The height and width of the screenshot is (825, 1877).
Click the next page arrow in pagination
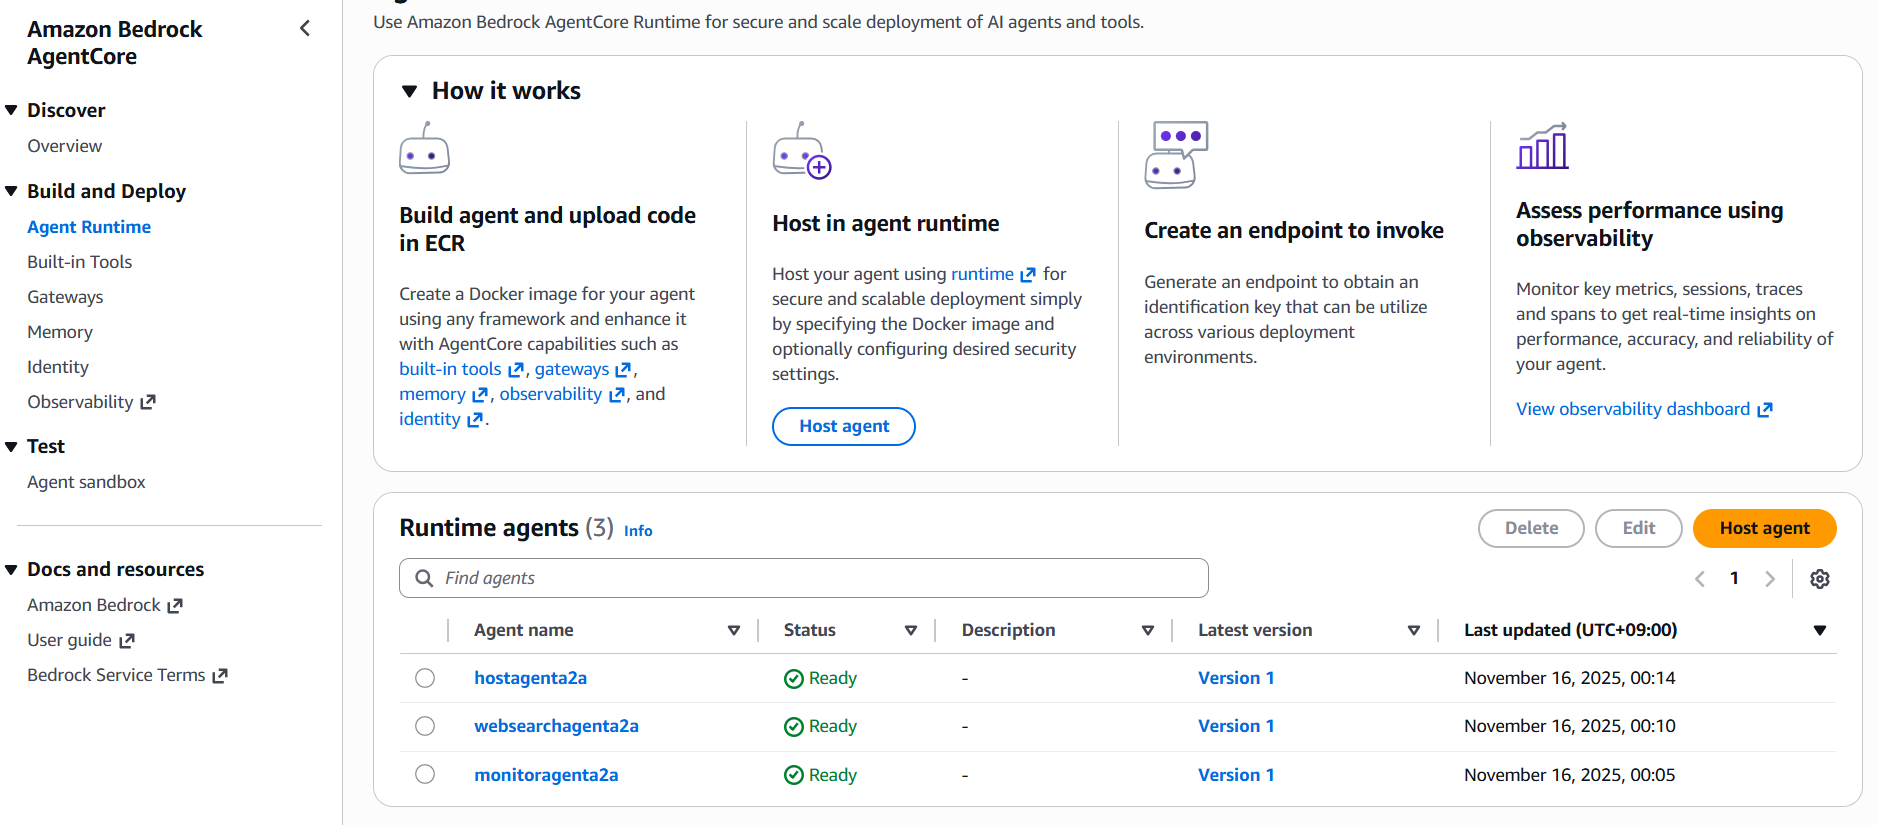coord(1770,579)
